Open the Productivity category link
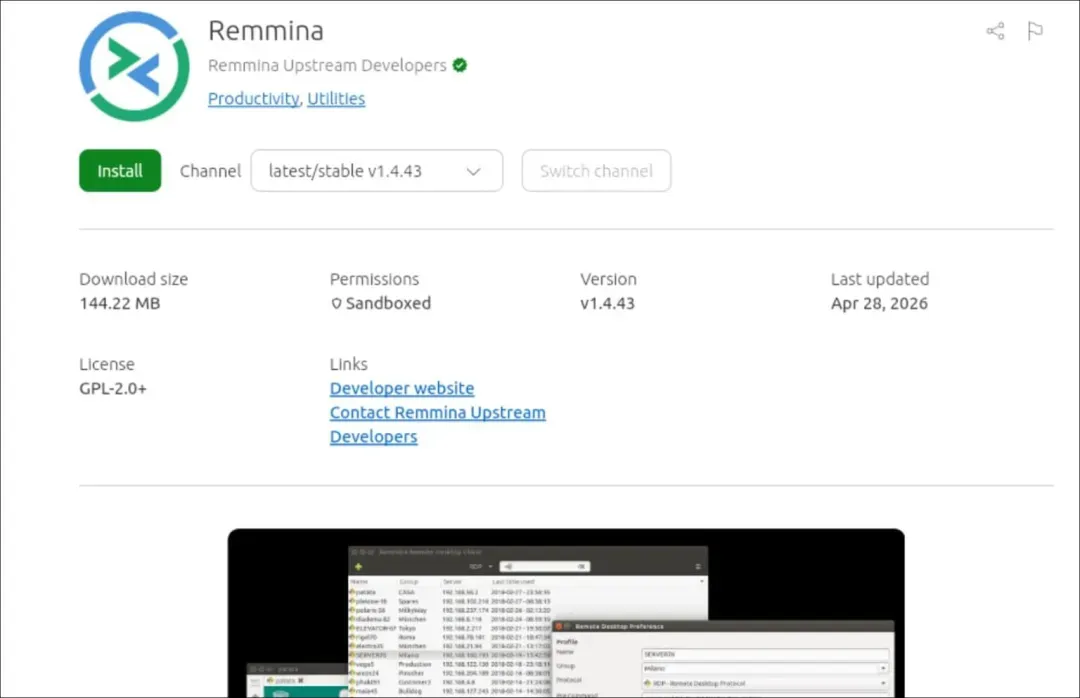 [253, 99]
